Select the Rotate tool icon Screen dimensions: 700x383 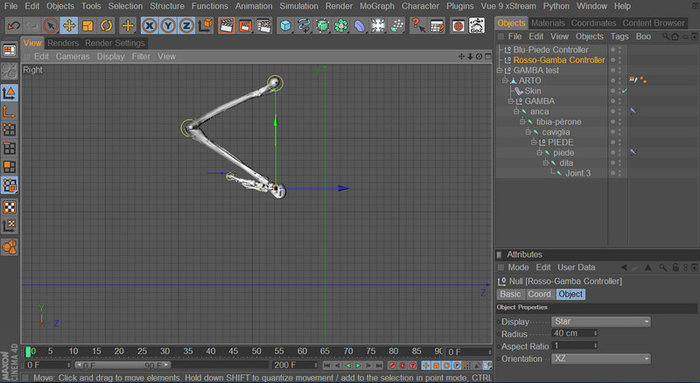(106, 25)
